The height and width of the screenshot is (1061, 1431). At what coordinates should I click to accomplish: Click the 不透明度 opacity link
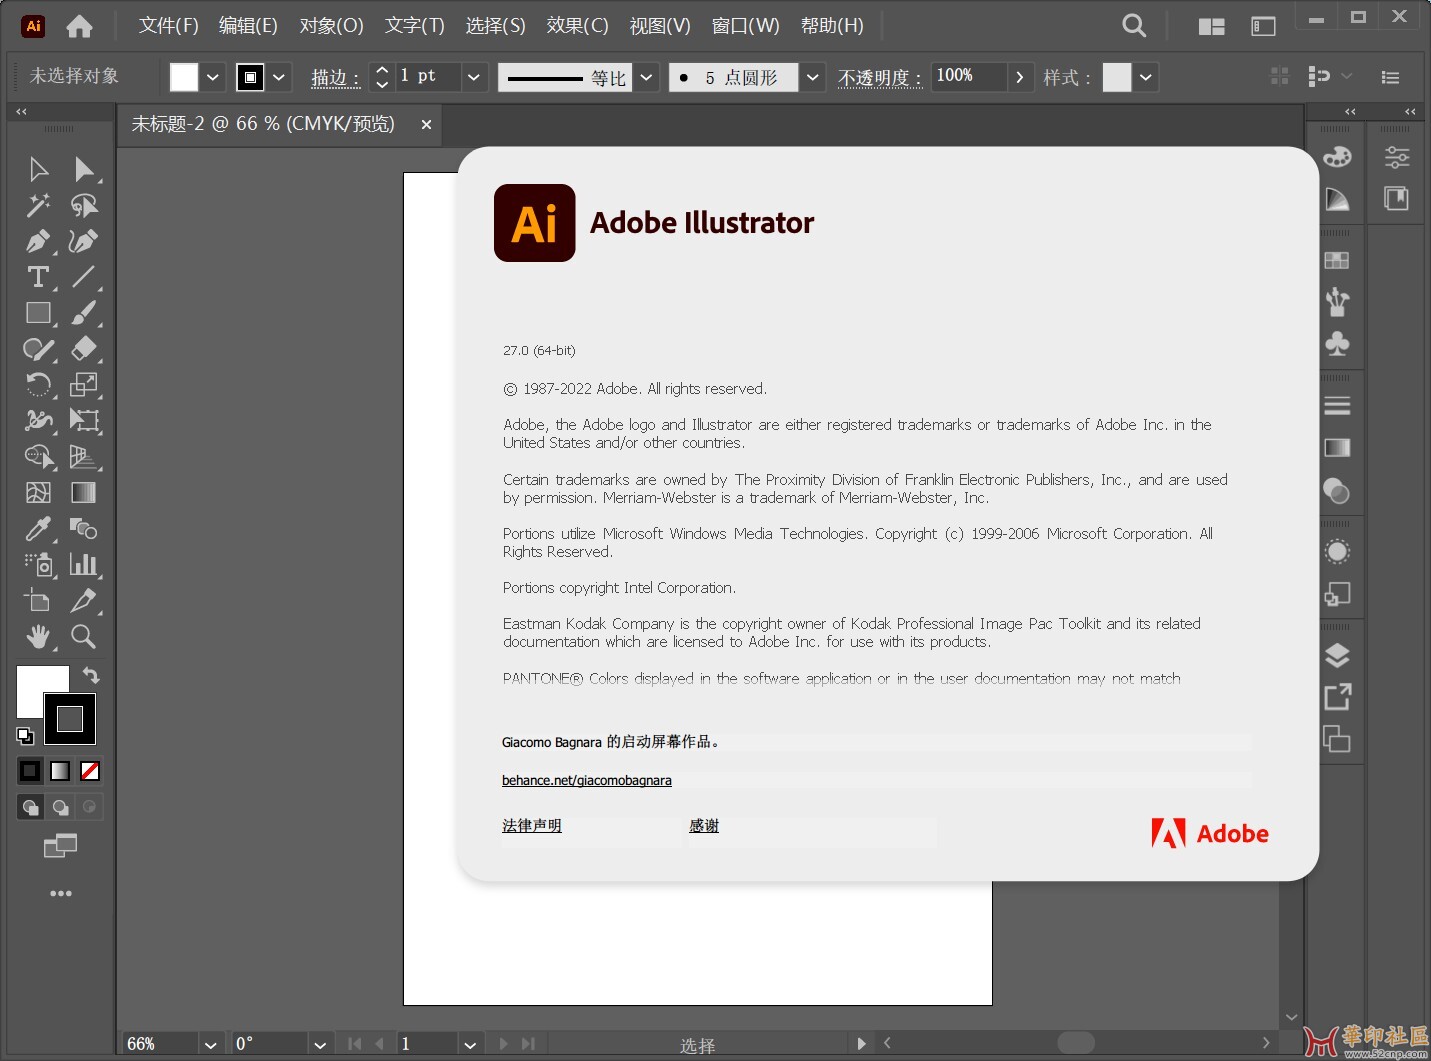coord(879,78)
